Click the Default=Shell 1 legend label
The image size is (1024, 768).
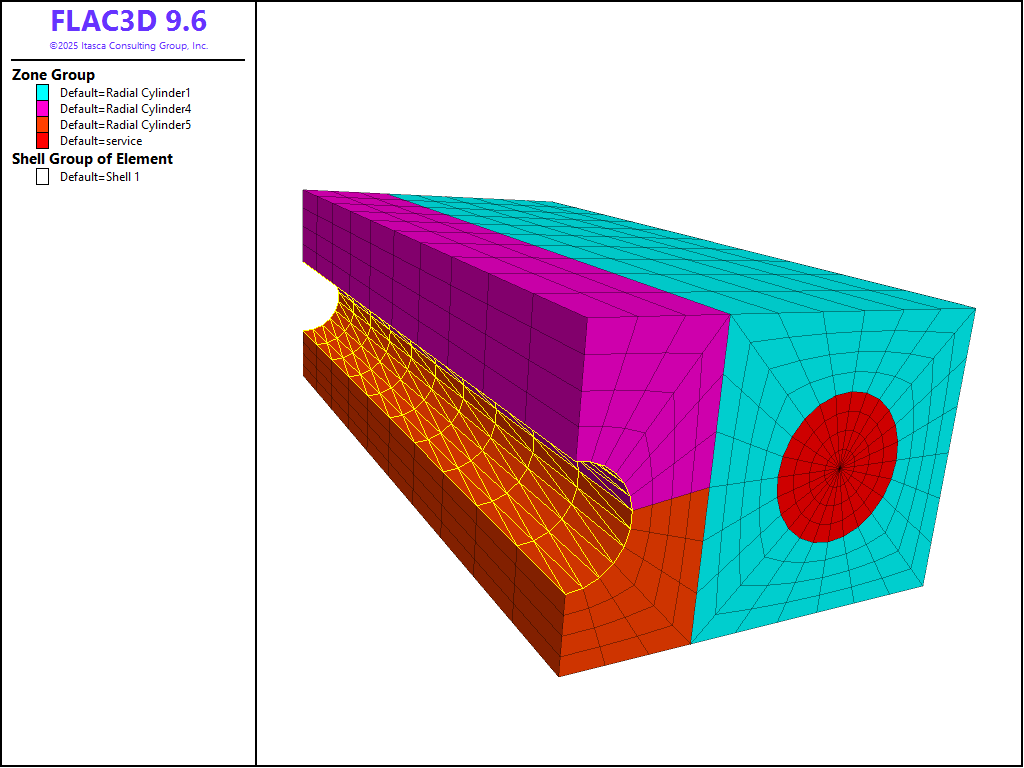coord(106,177)
